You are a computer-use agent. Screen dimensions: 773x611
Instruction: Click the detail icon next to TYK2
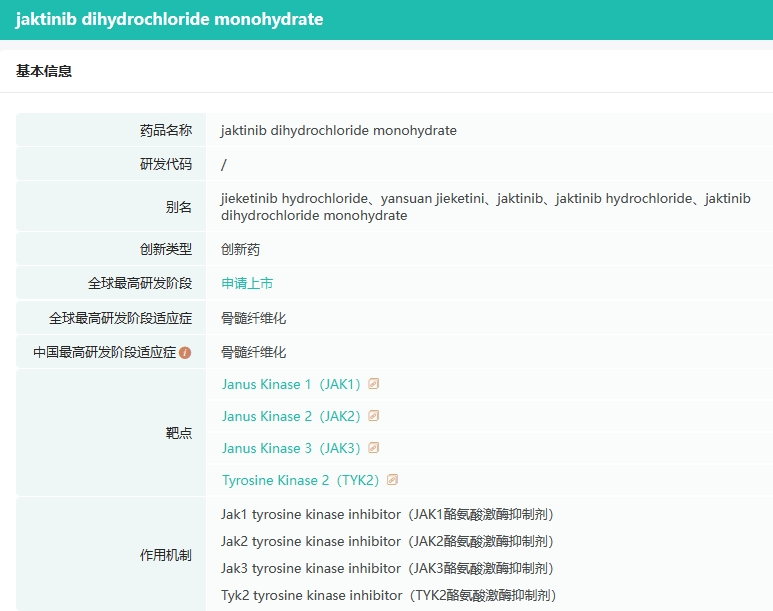392,480
